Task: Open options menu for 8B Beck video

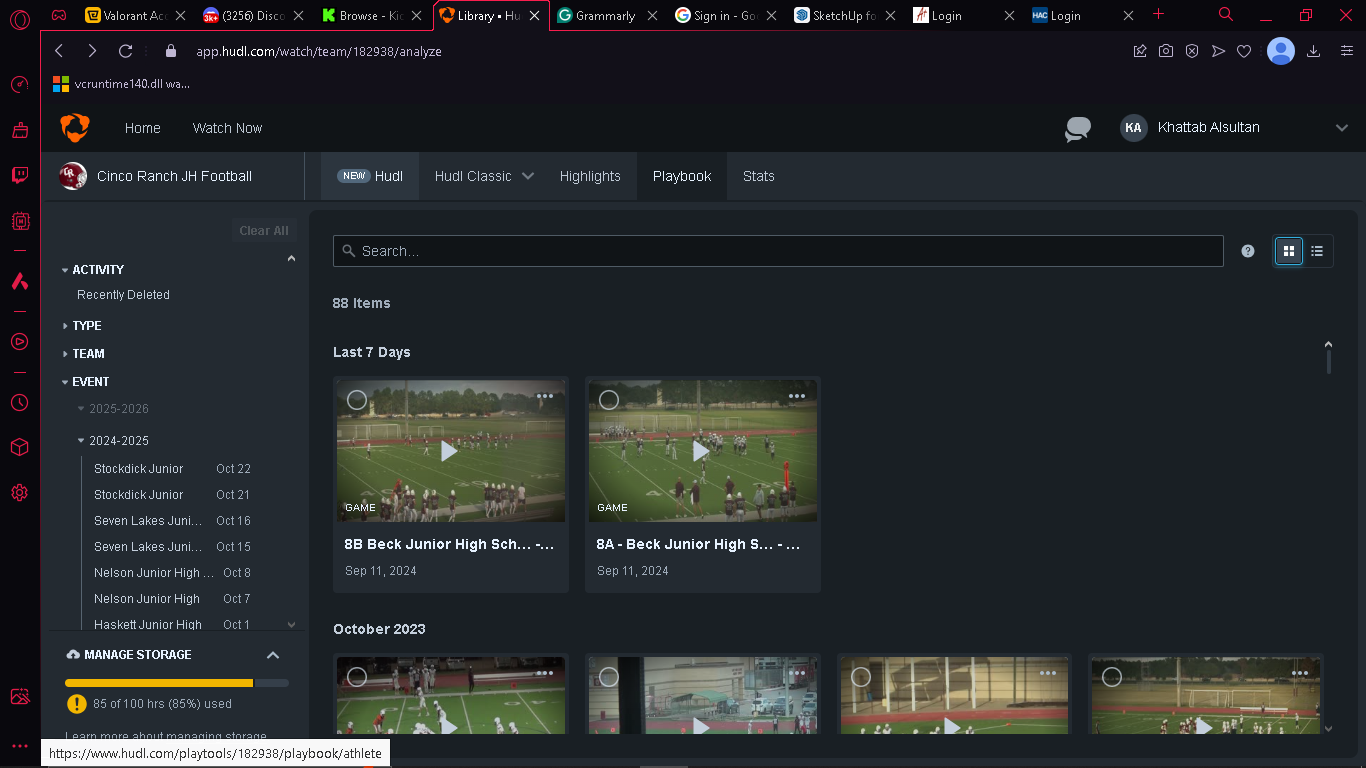Action: point(545,396)
